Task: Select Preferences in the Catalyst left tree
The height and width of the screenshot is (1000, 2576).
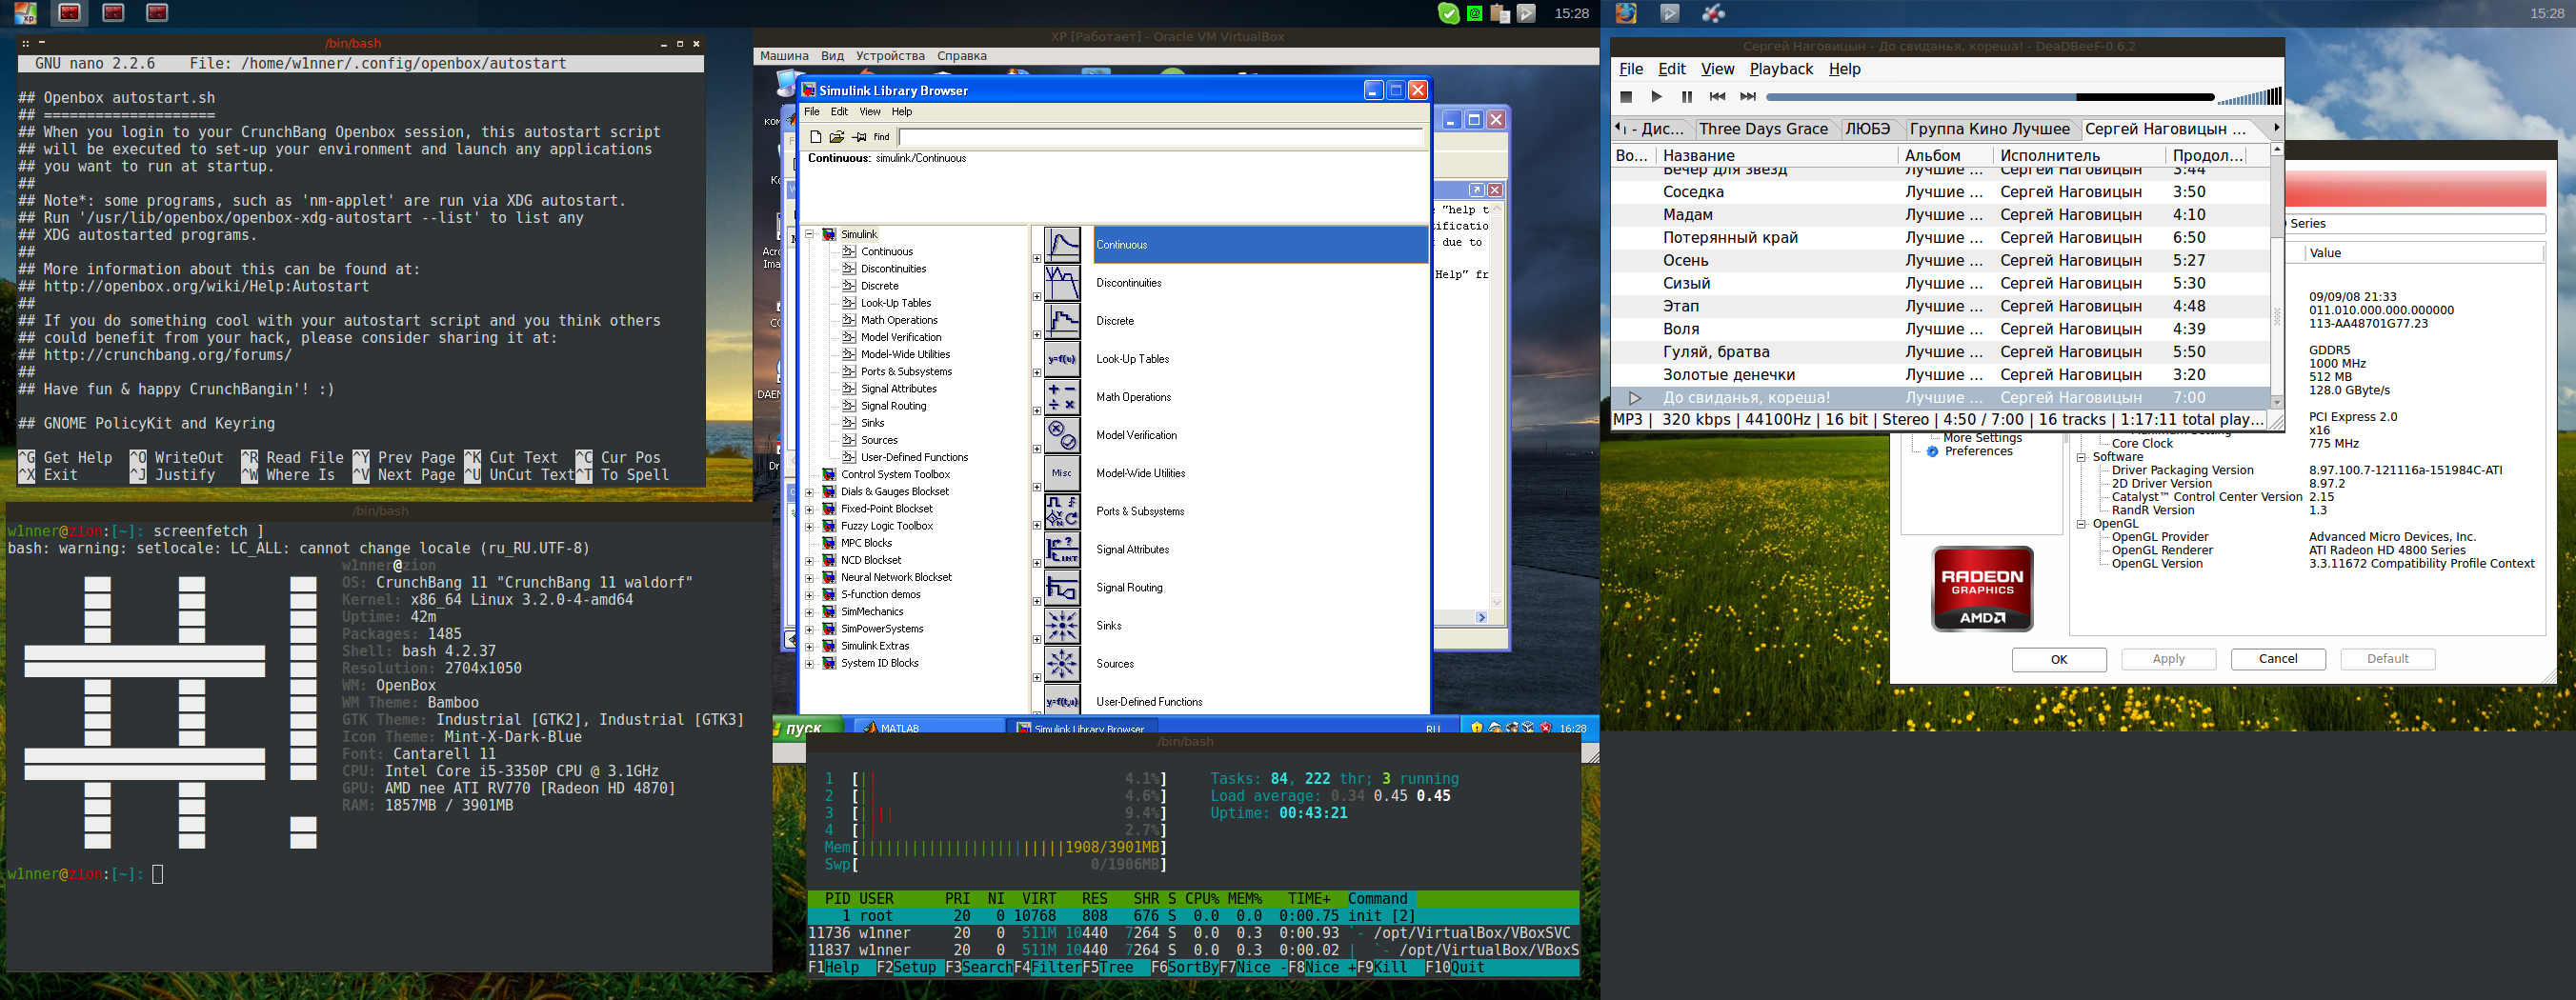Action: tap(1978, 452)
